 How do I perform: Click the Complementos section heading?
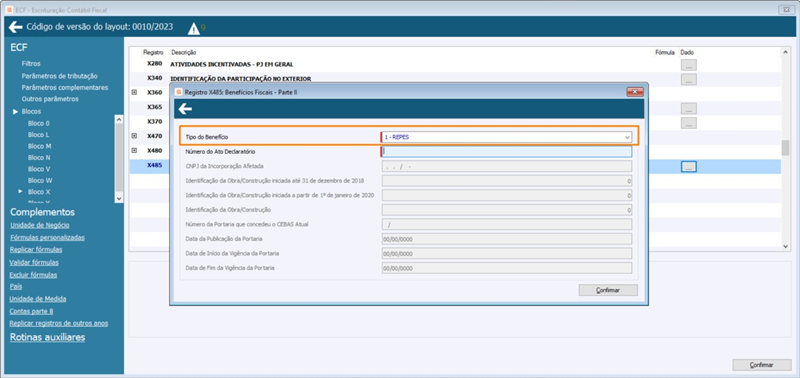(42, 212)
